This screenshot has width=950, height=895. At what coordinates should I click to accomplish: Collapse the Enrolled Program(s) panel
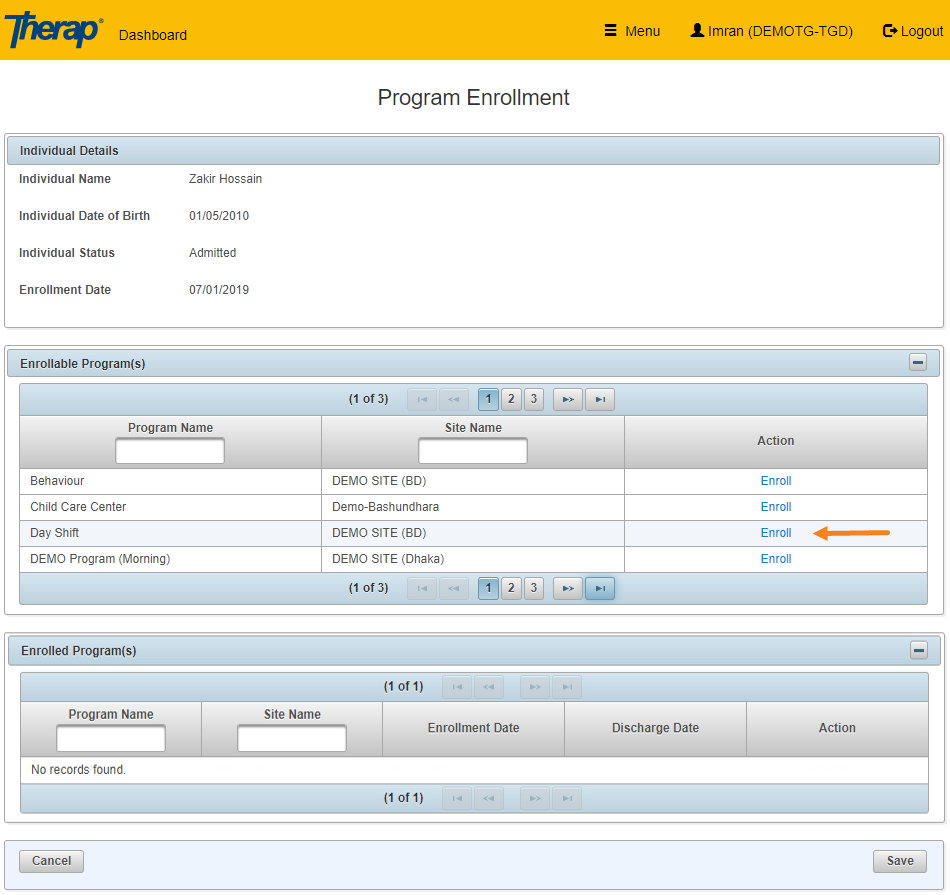(x=919, y=650)
